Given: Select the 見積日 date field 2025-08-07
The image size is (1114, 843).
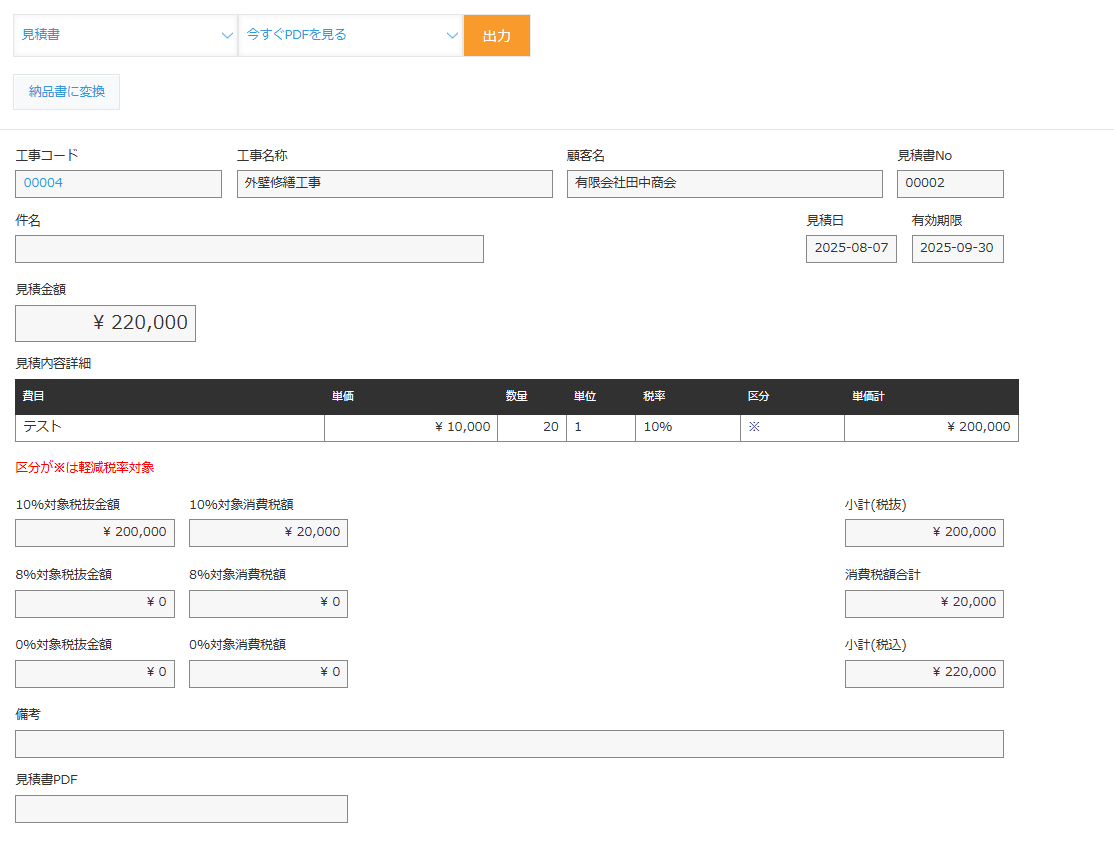Looking at the screenshot, I should 851,249.
